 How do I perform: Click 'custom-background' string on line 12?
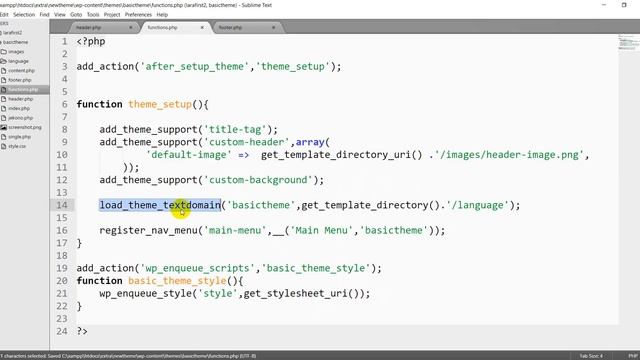coord(258,180)
